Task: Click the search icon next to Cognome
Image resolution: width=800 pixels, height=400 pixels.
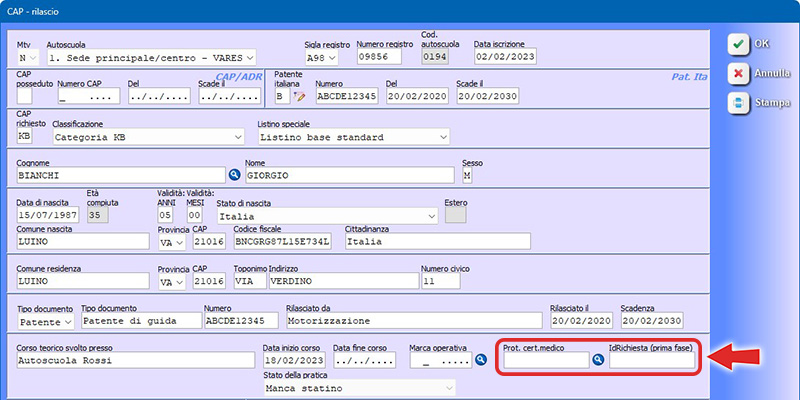Action: pyautogui.click(x=236, y=175)
